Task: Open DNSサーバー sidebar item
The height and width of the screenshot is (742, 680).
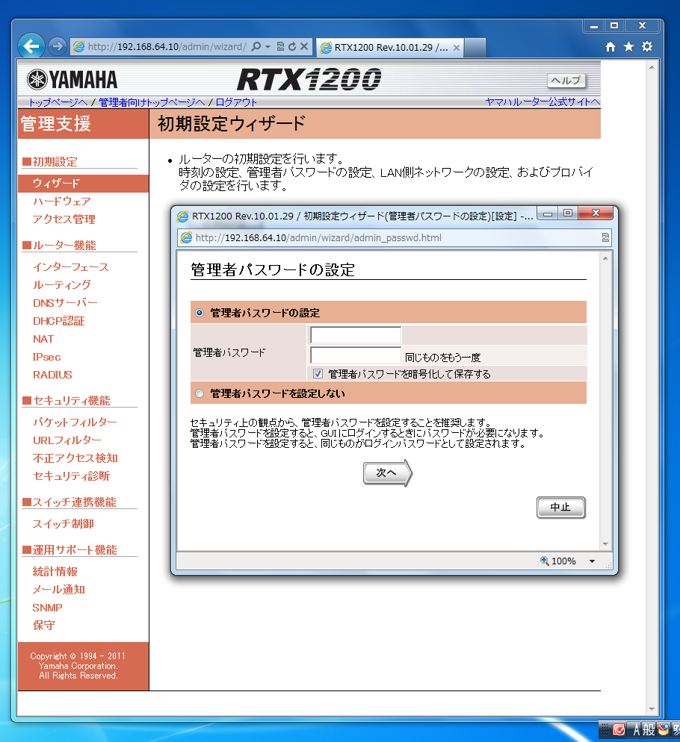Action: (65, 303)
